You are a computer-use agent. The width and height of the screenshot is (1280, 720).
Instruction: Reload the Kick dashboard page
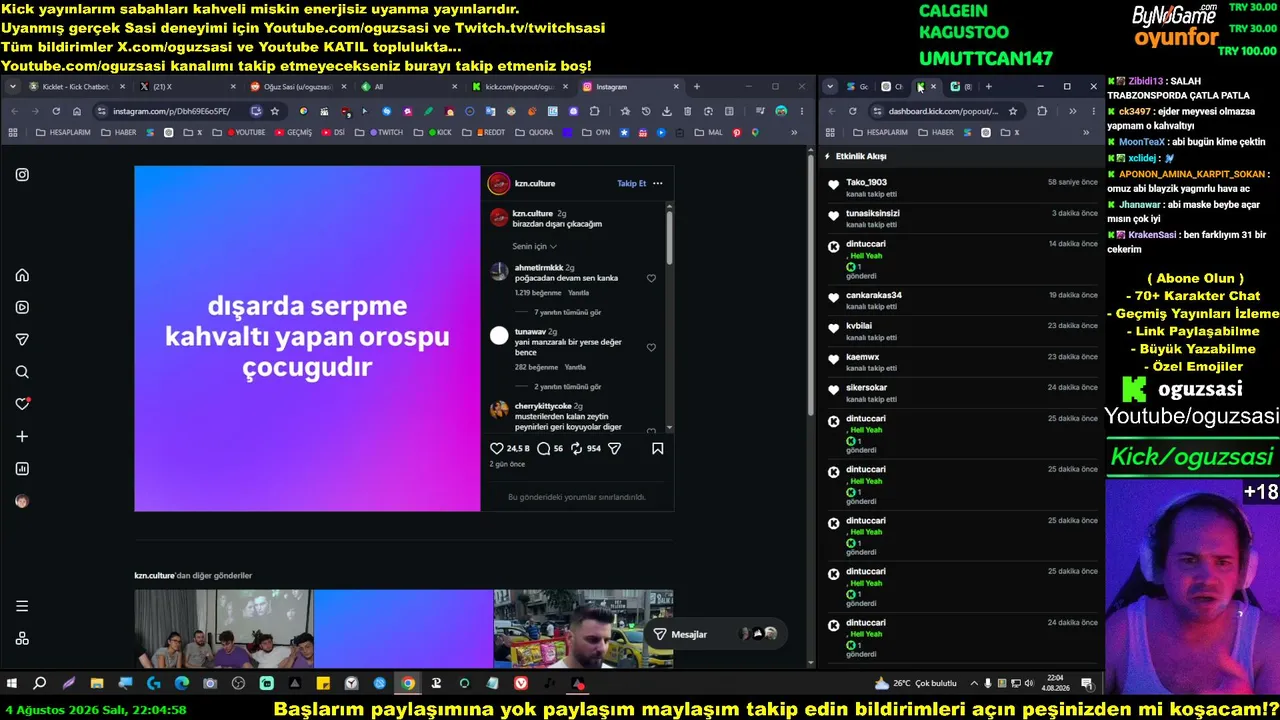[x=852, y=111]
